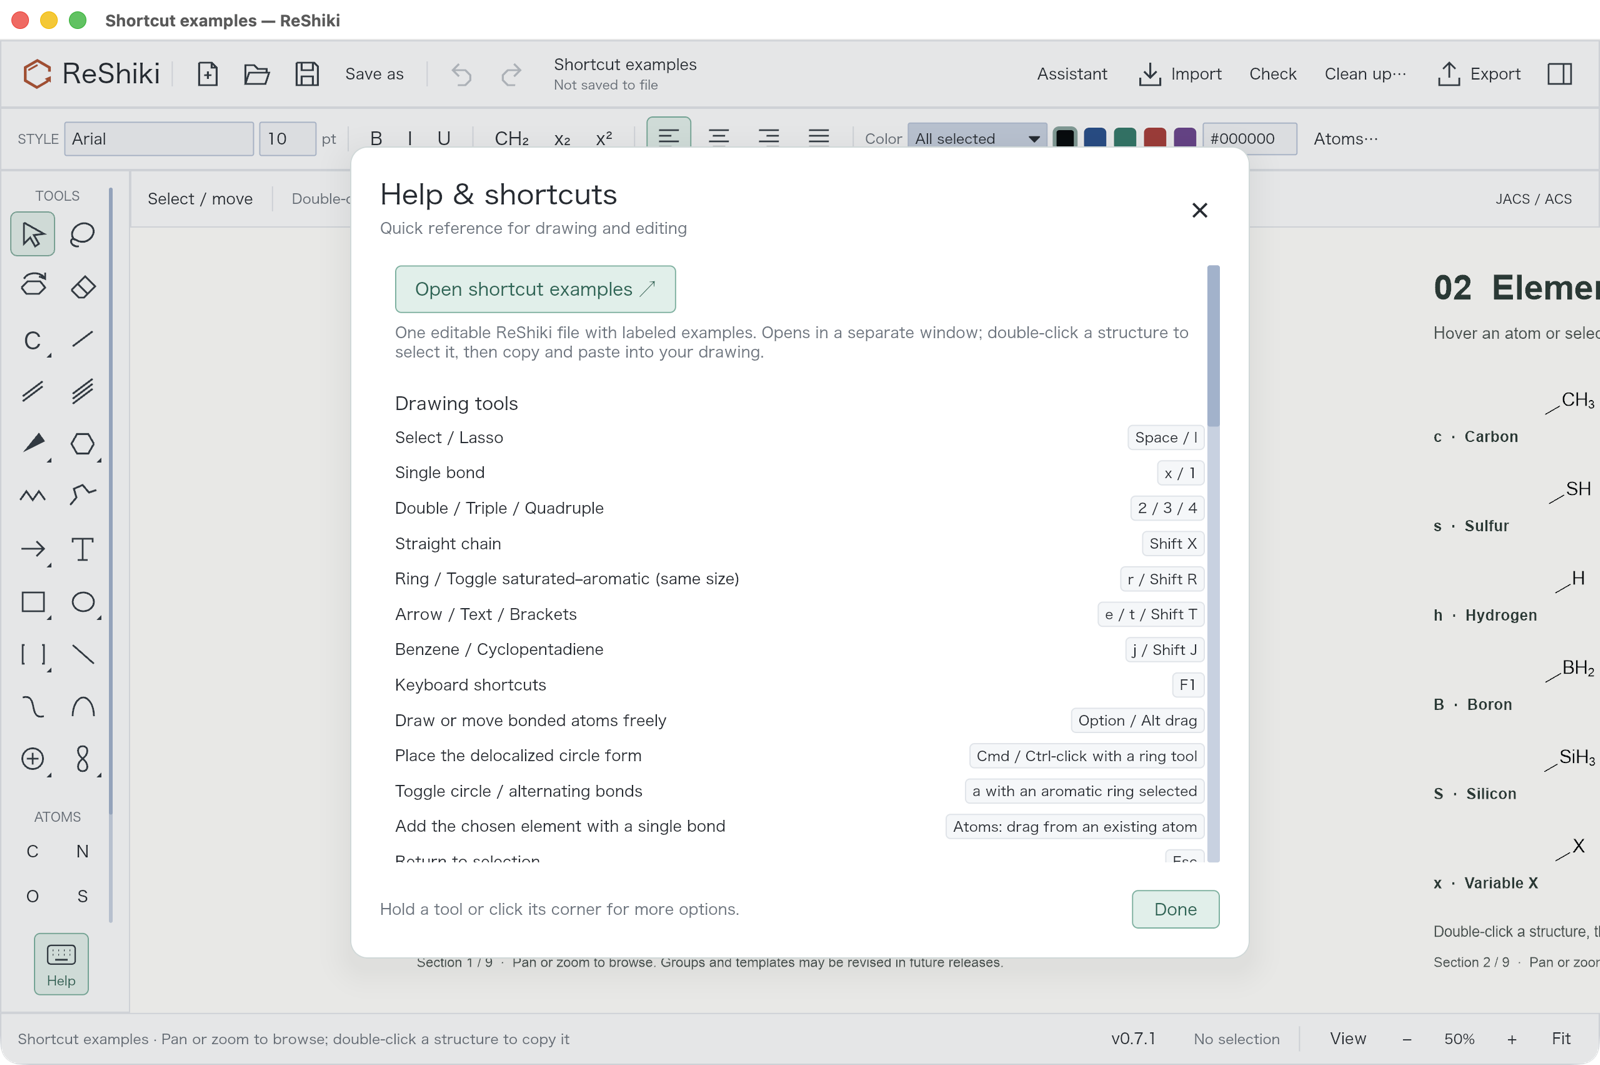Open Help from the tools panel
1600x1065 pixels.
61,964
